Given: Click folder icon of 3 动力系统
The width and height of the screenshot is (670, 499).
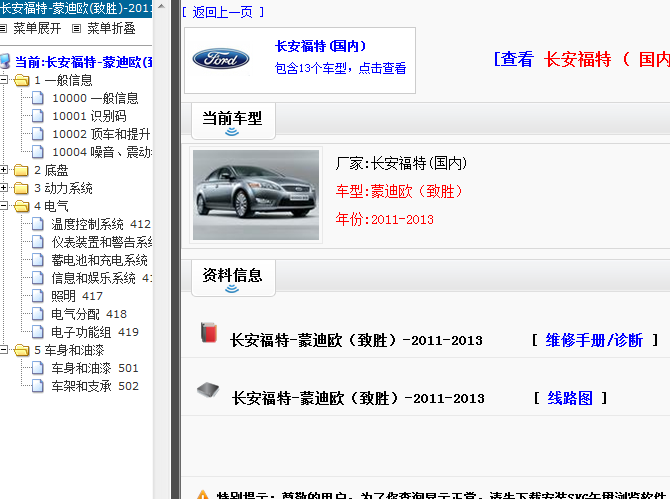Looking at the screenshot, I should coord(21,188).
